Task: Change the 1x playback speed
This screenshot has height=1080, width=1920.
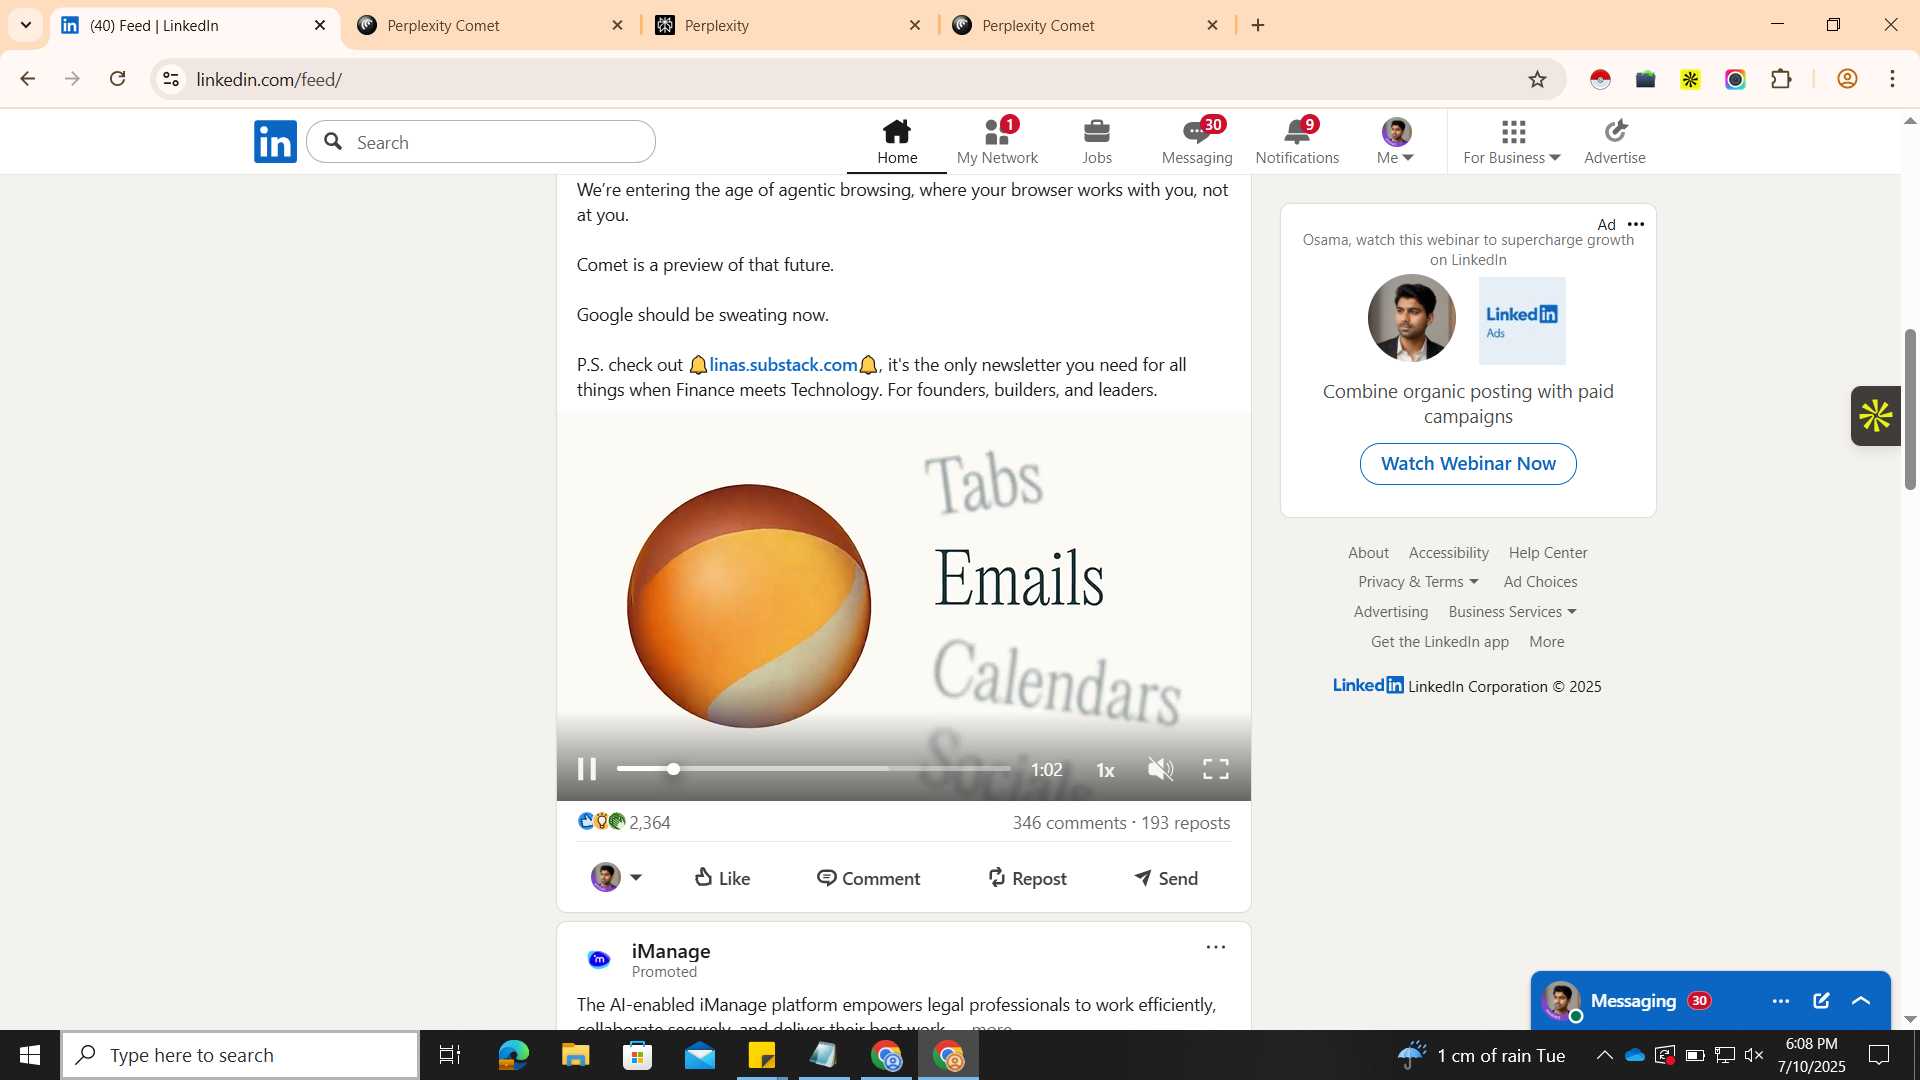Action: click(1105, 770)
